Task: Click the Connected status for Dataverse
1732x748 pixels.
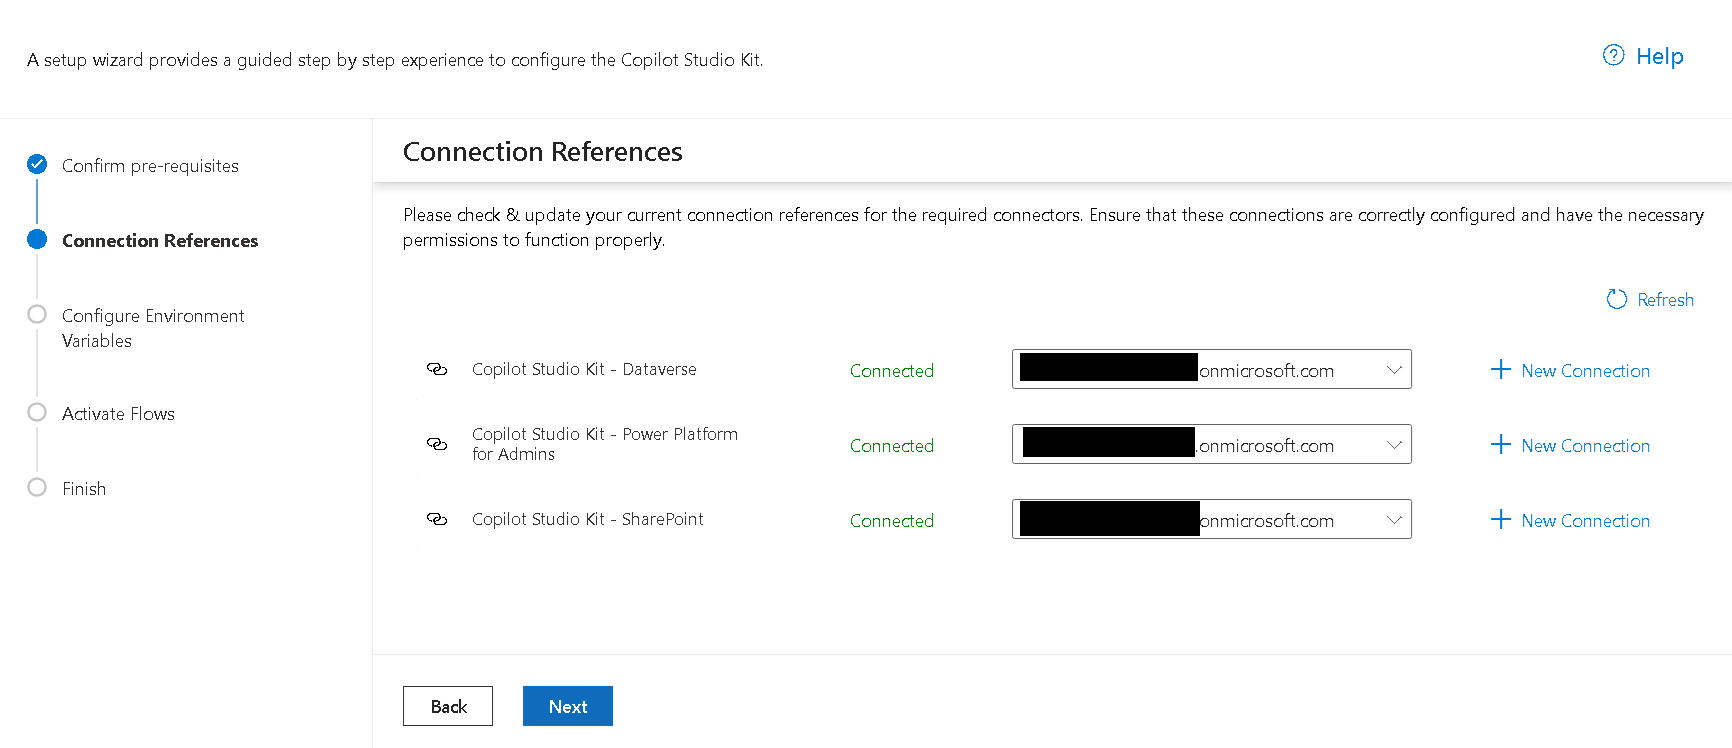Action: [892, 371]
